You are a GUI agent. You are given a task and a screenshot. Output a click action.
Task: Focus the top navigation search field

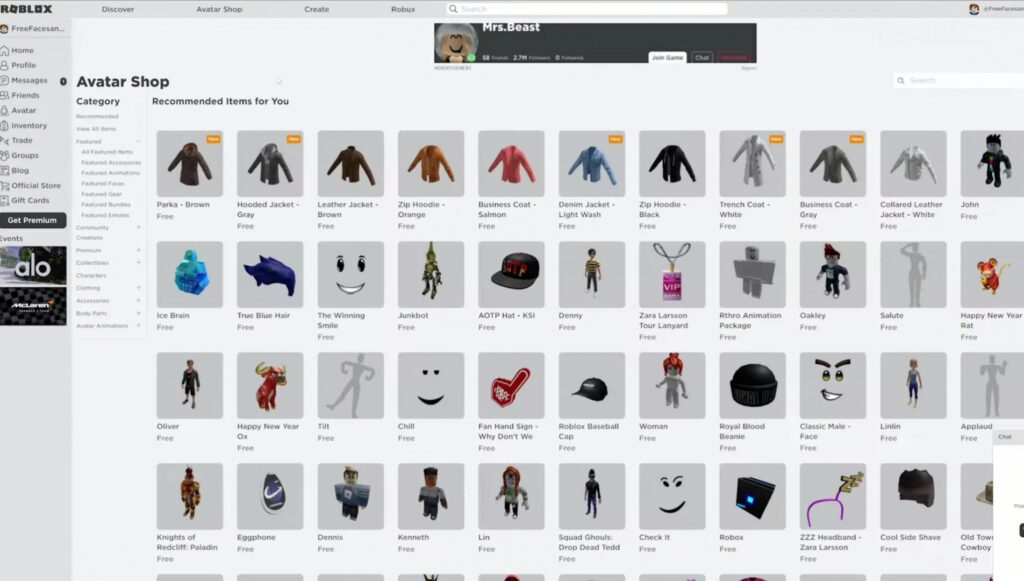586,9
